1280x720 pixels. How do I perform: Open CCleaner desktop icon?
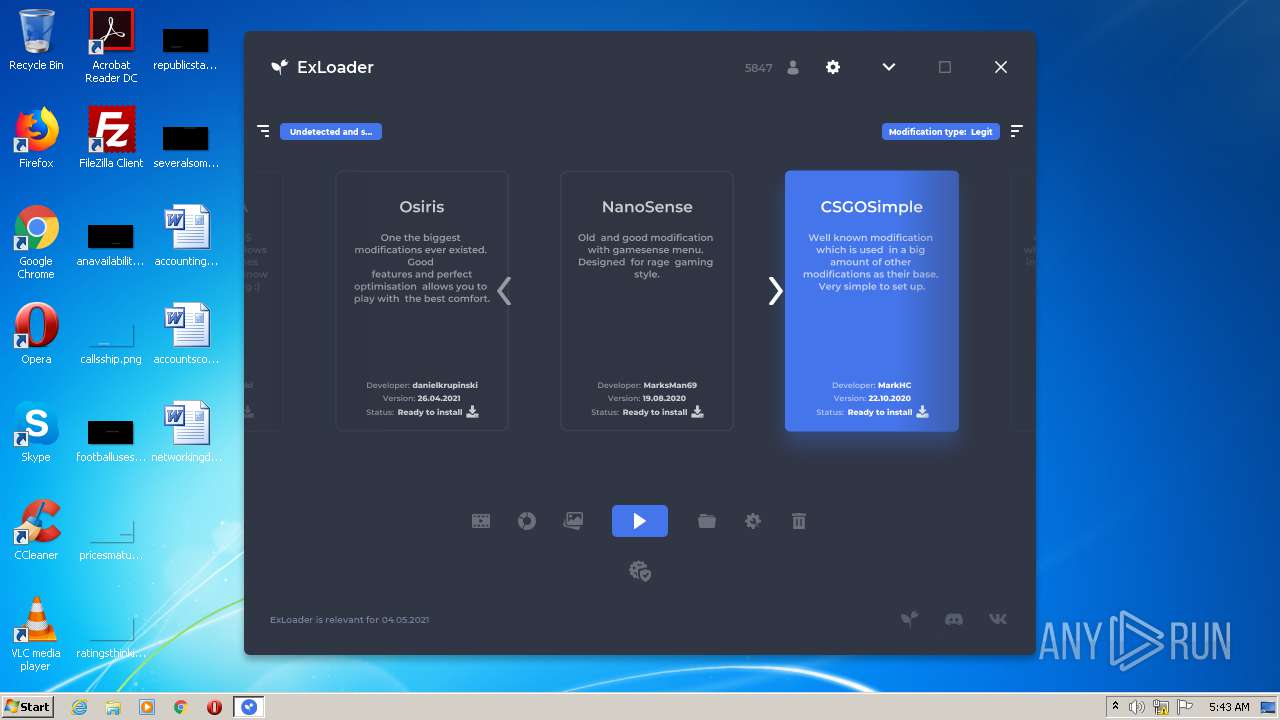(36, 530)
